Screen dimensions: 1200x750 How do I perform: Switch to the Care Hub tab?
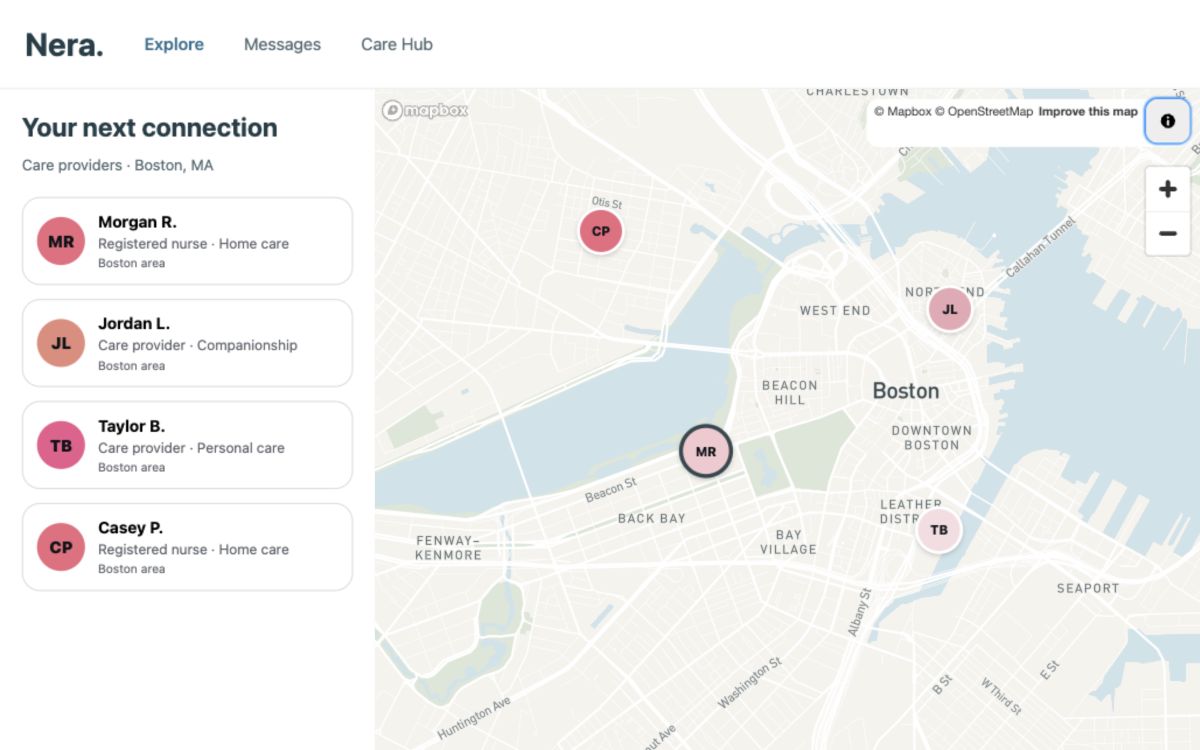(397, 44)
